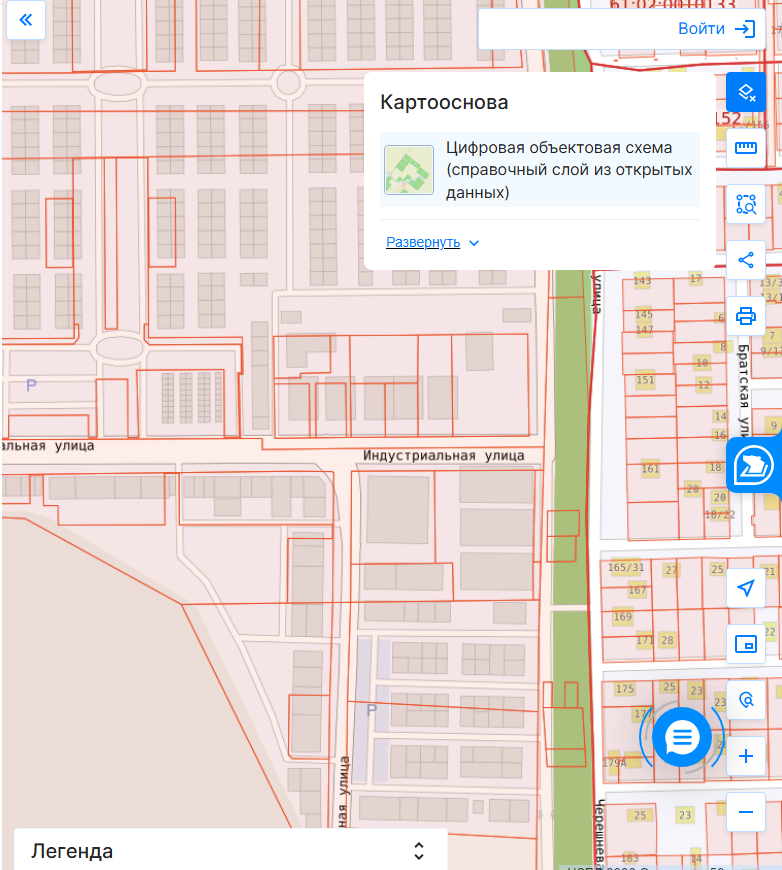Viewport: 782px width, 870px height.
Task: Toggle the base map layers button
Action: point(746,92)
